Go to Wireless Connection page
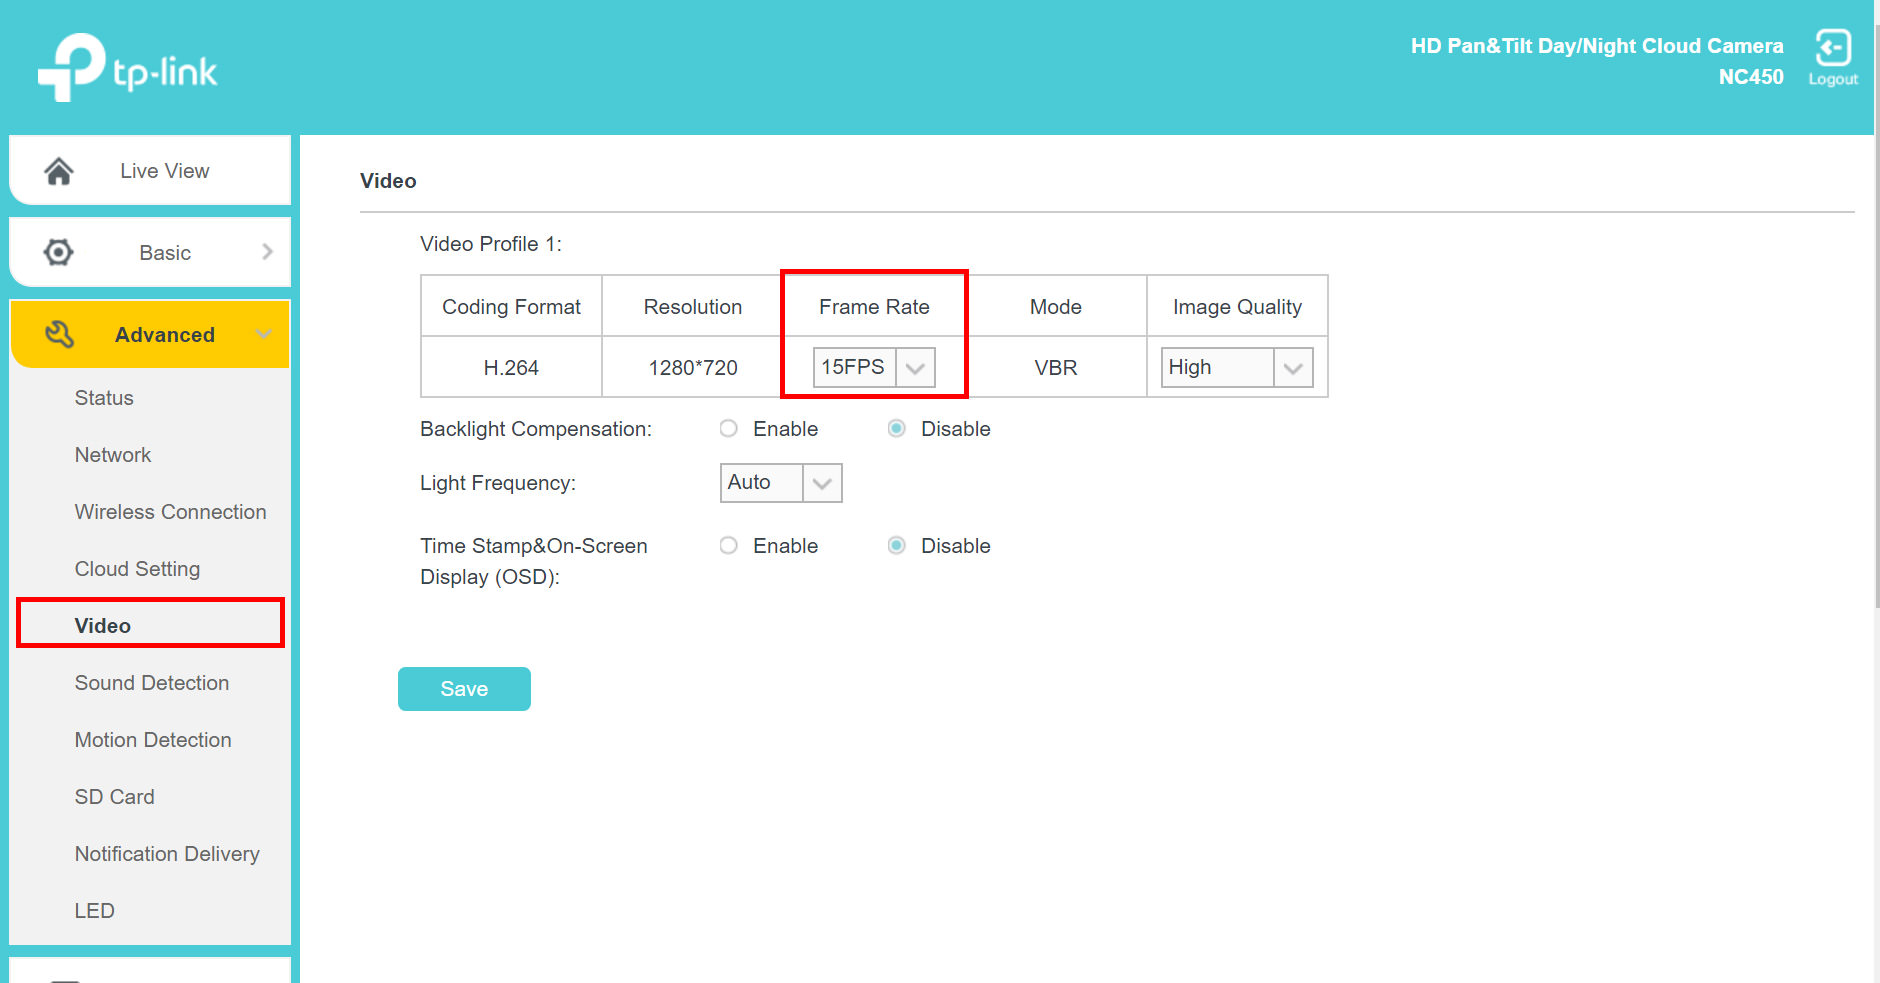Screen dimensions: 1880x983 (170, 512)
